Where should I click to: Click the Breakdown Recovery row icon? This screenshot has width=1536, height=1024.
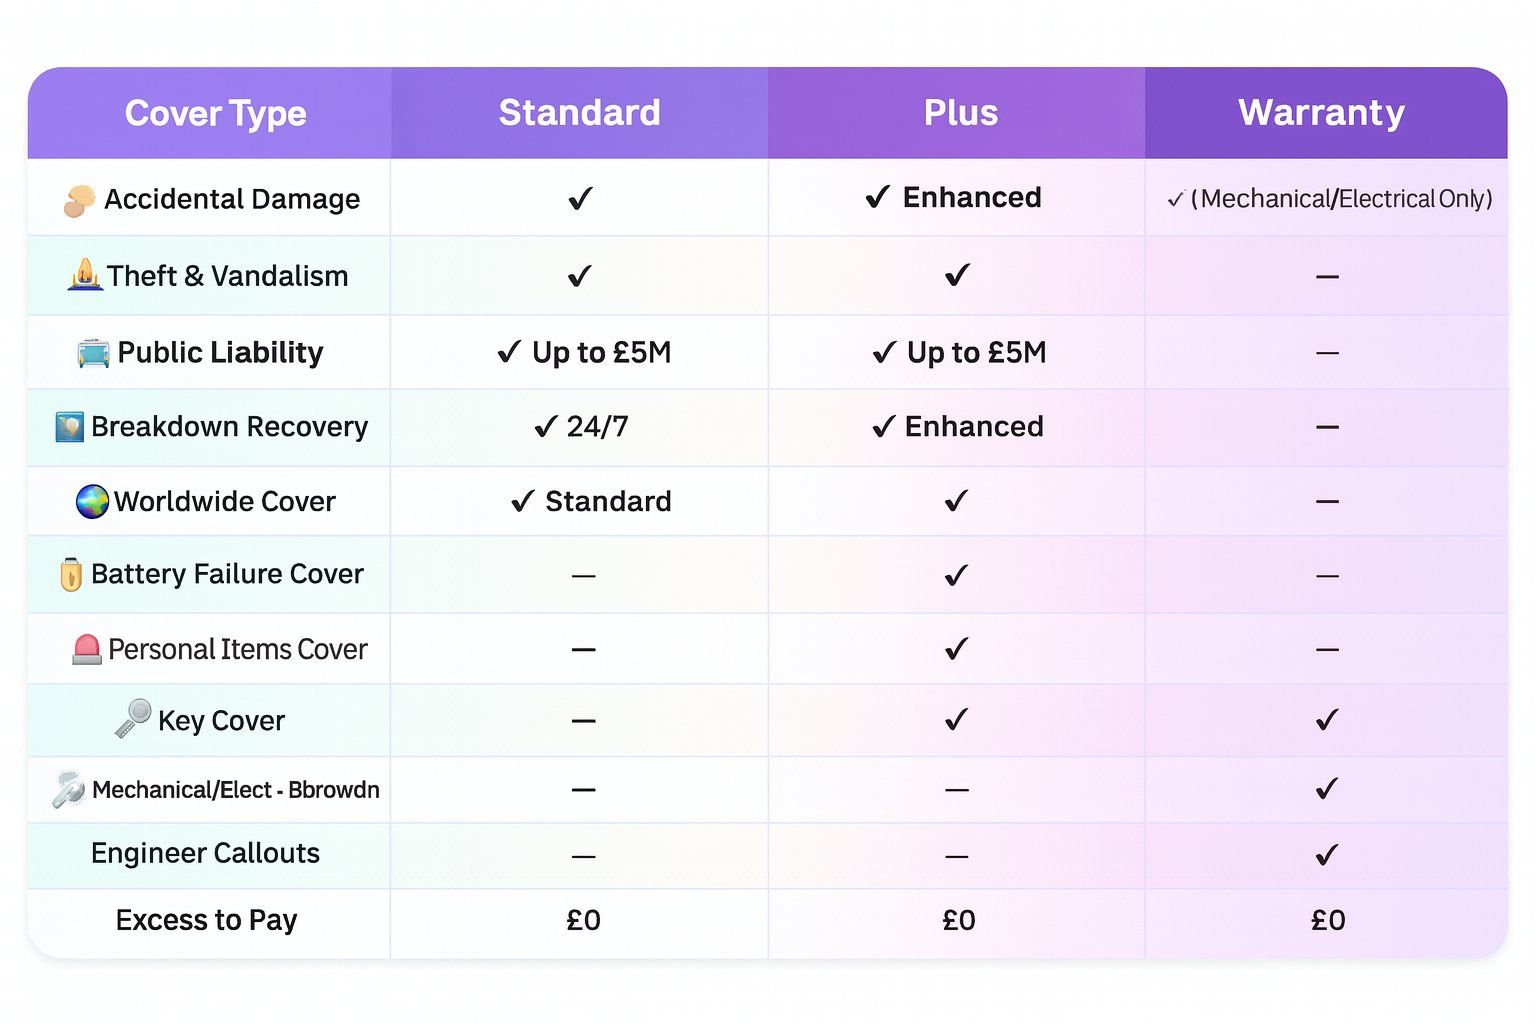pyautogui.click(x=70, y=427)
